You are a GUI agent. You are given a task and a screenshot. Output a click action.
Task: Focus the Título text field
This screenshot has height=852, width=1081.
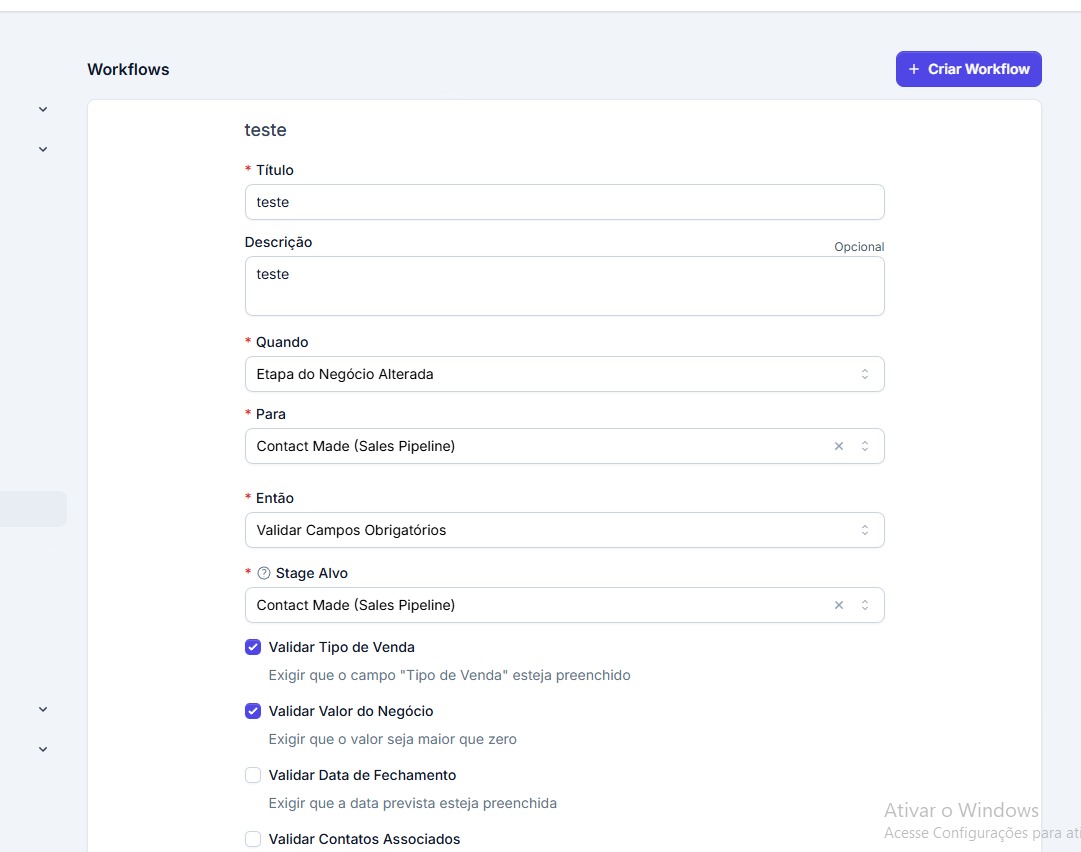point(564,202)
